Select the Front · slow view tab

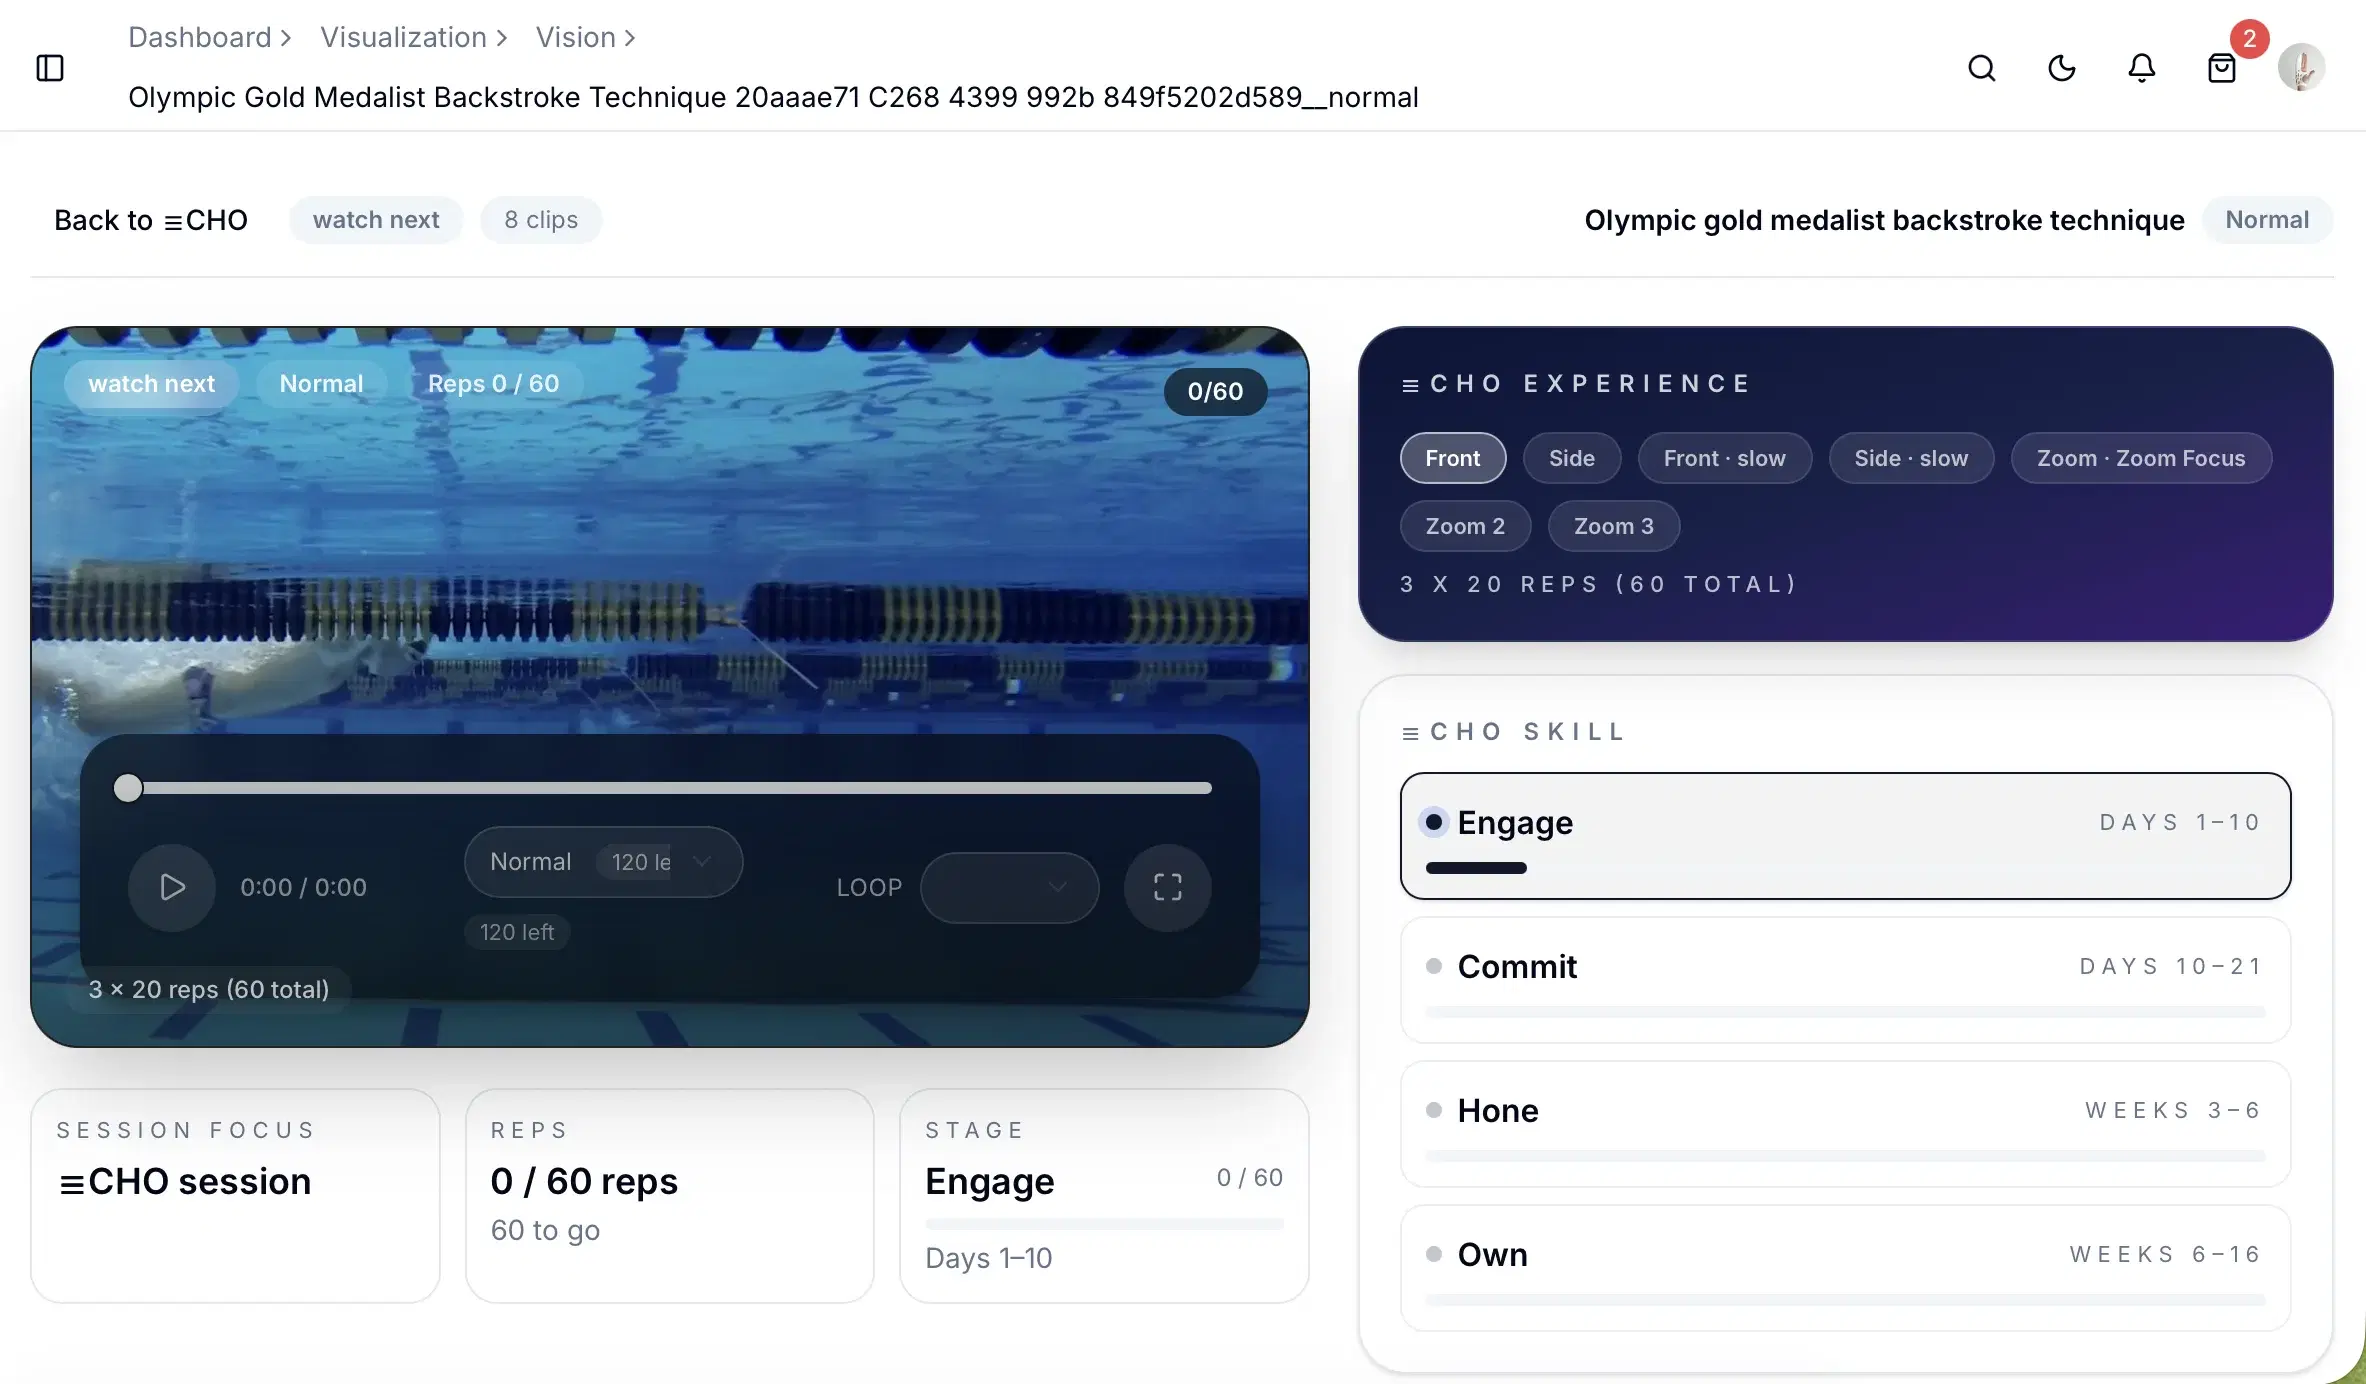tap(1725, 458)
